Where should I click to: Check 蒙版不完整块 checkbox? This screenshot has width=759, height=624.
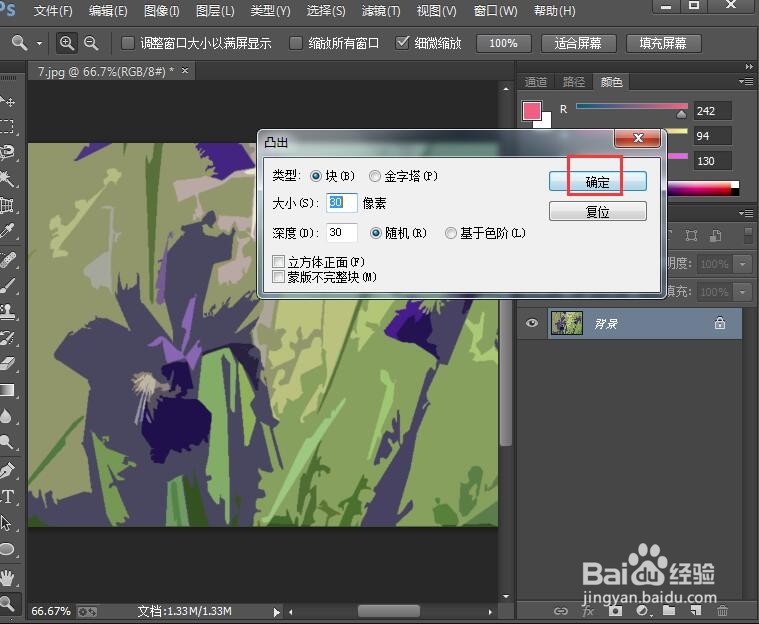click(x=278, y=277)
